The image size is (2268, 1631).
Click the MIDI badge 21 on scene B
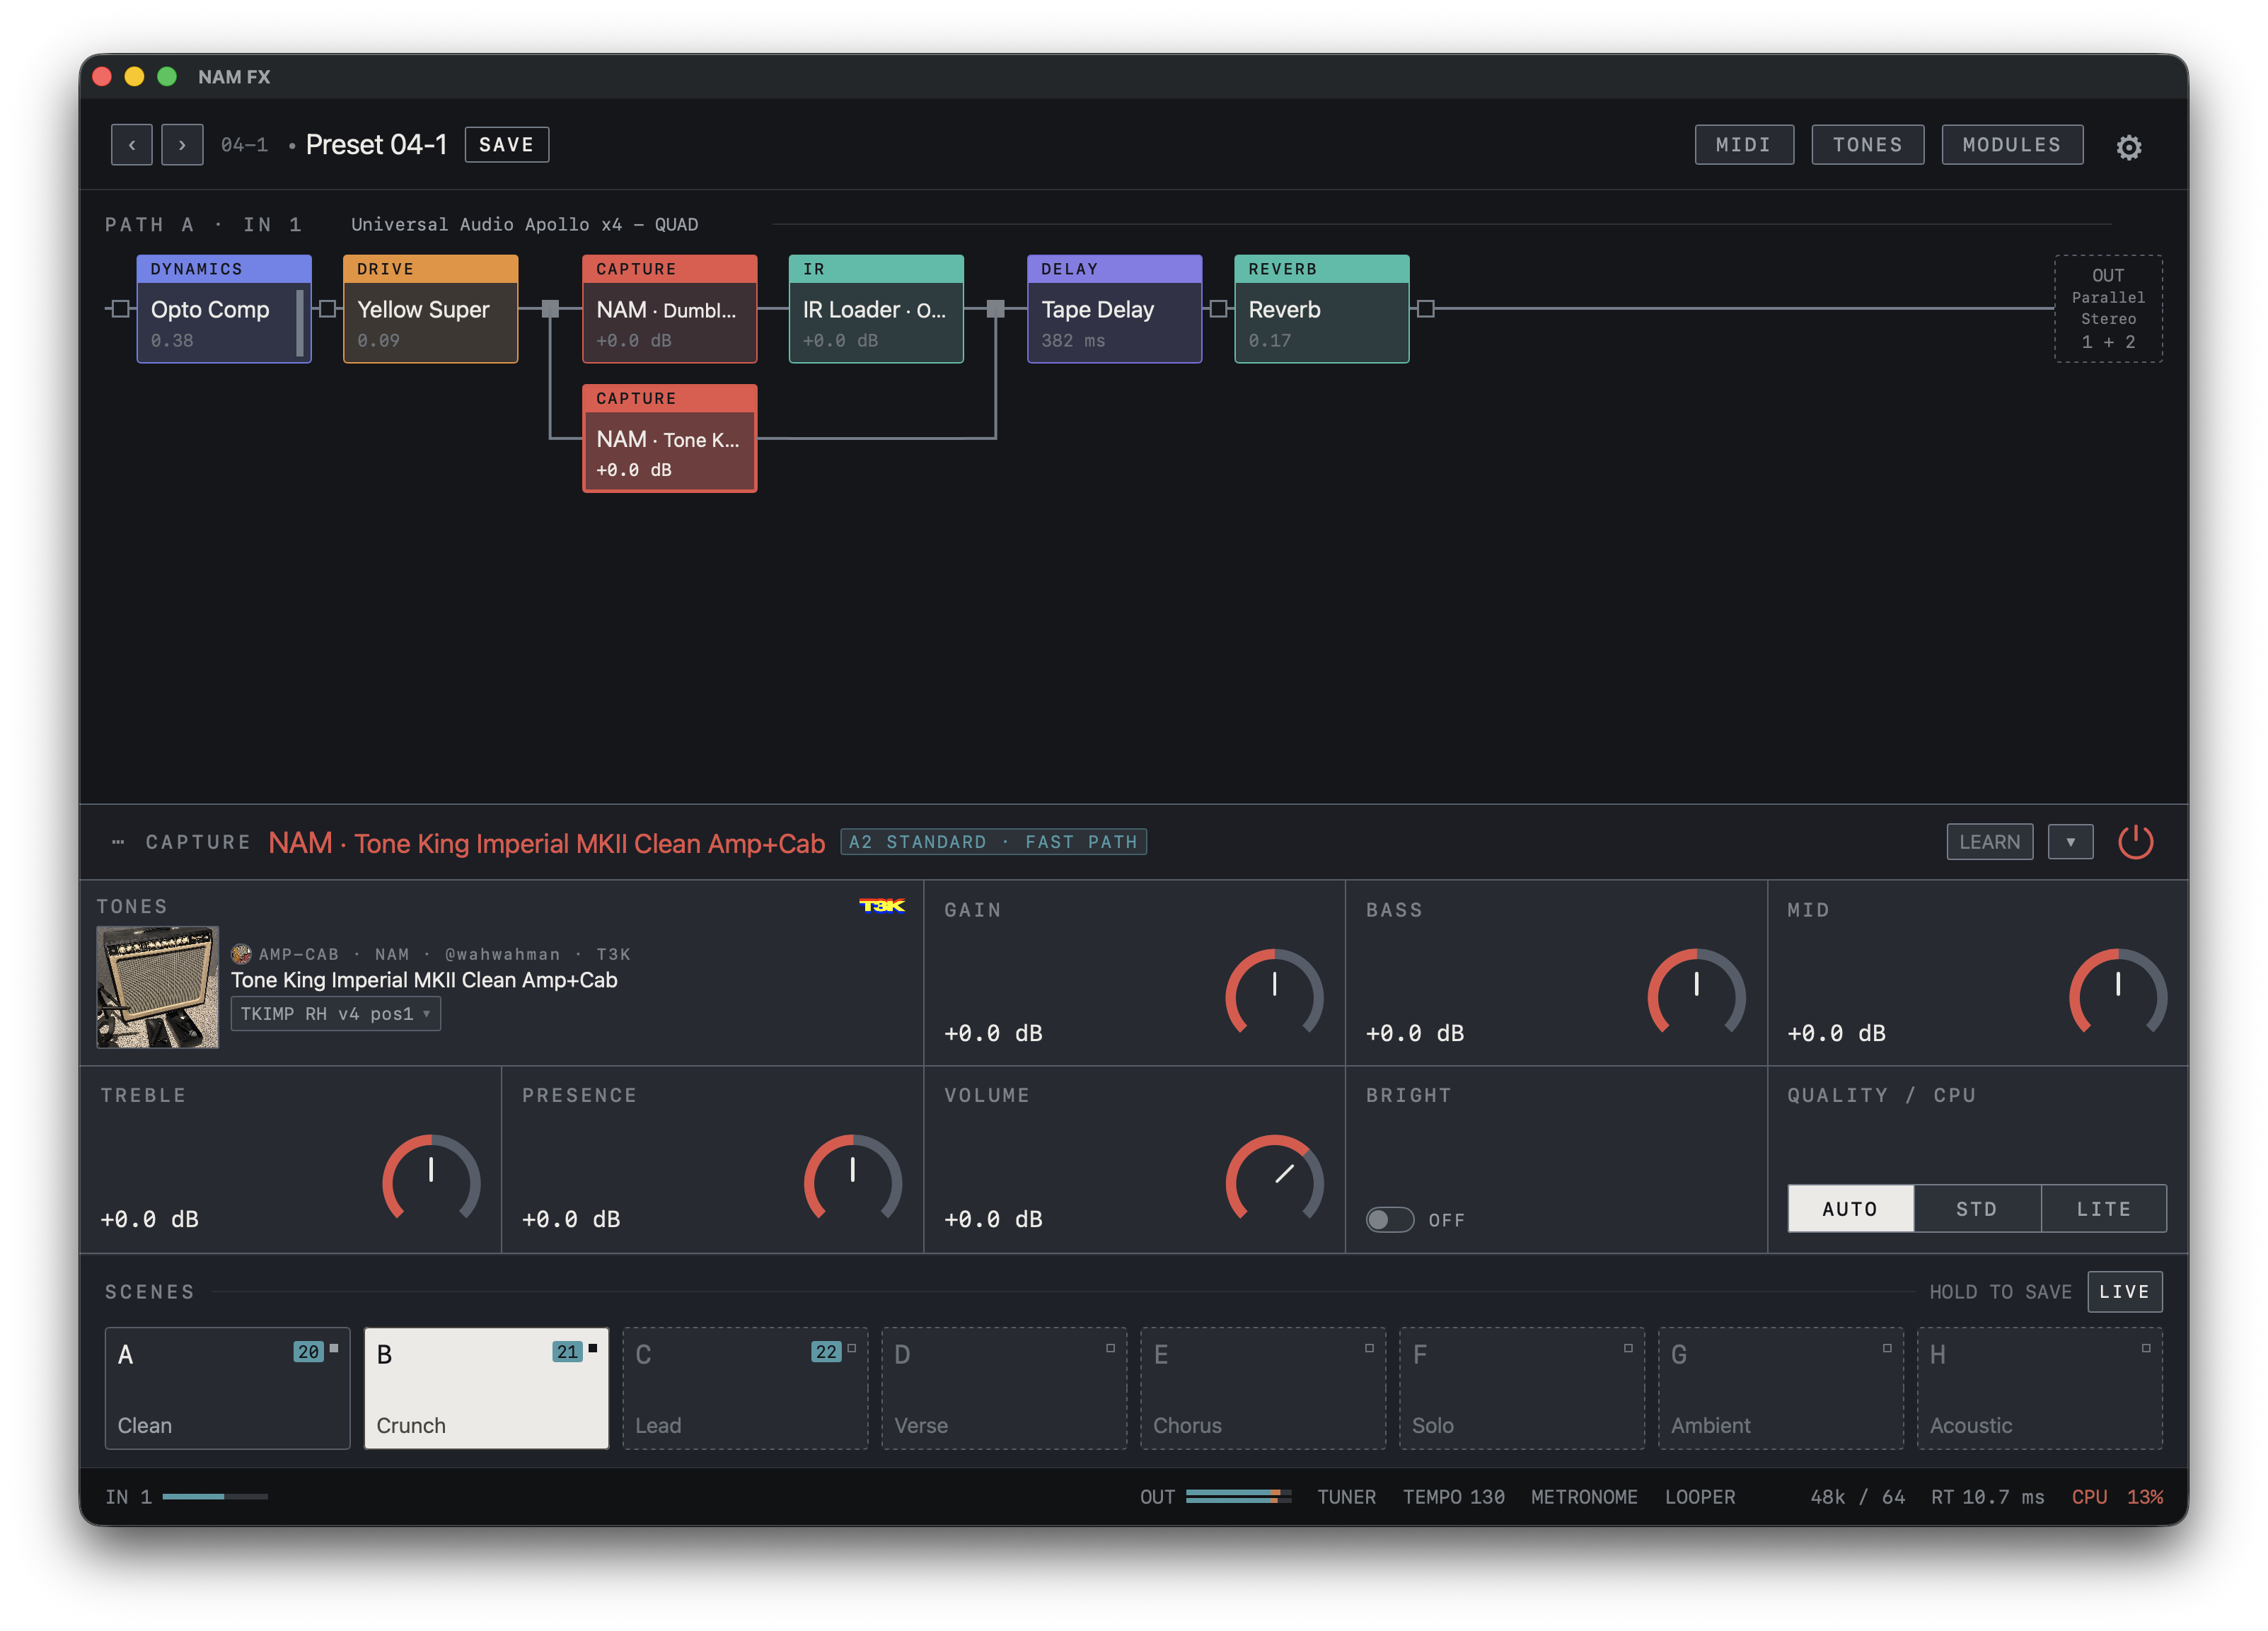[x=567, y=1352]
